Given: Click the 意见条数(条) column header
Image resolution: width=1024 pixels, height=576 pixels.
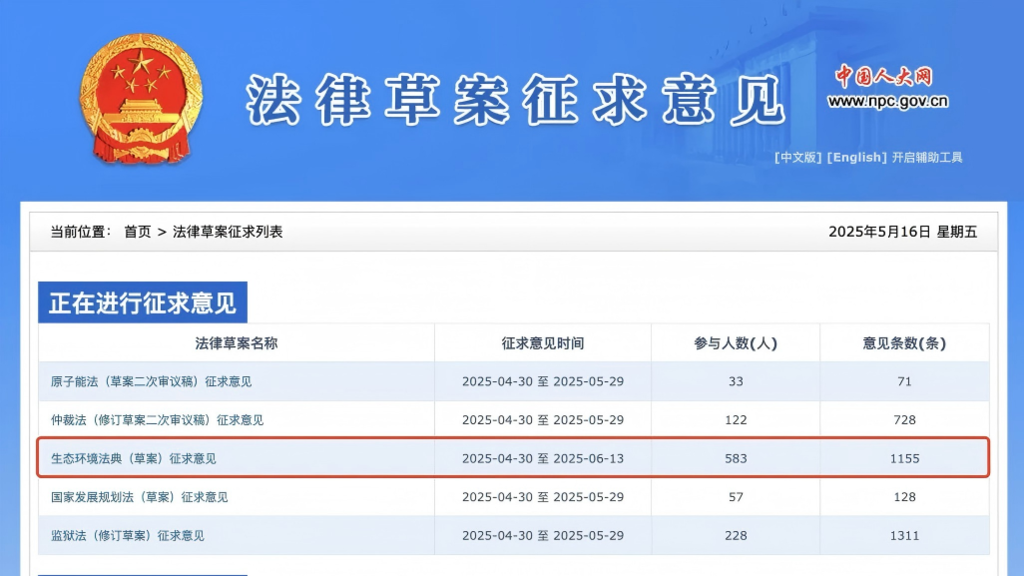Looking at the screenshot, I should click(x=904, y=343).
